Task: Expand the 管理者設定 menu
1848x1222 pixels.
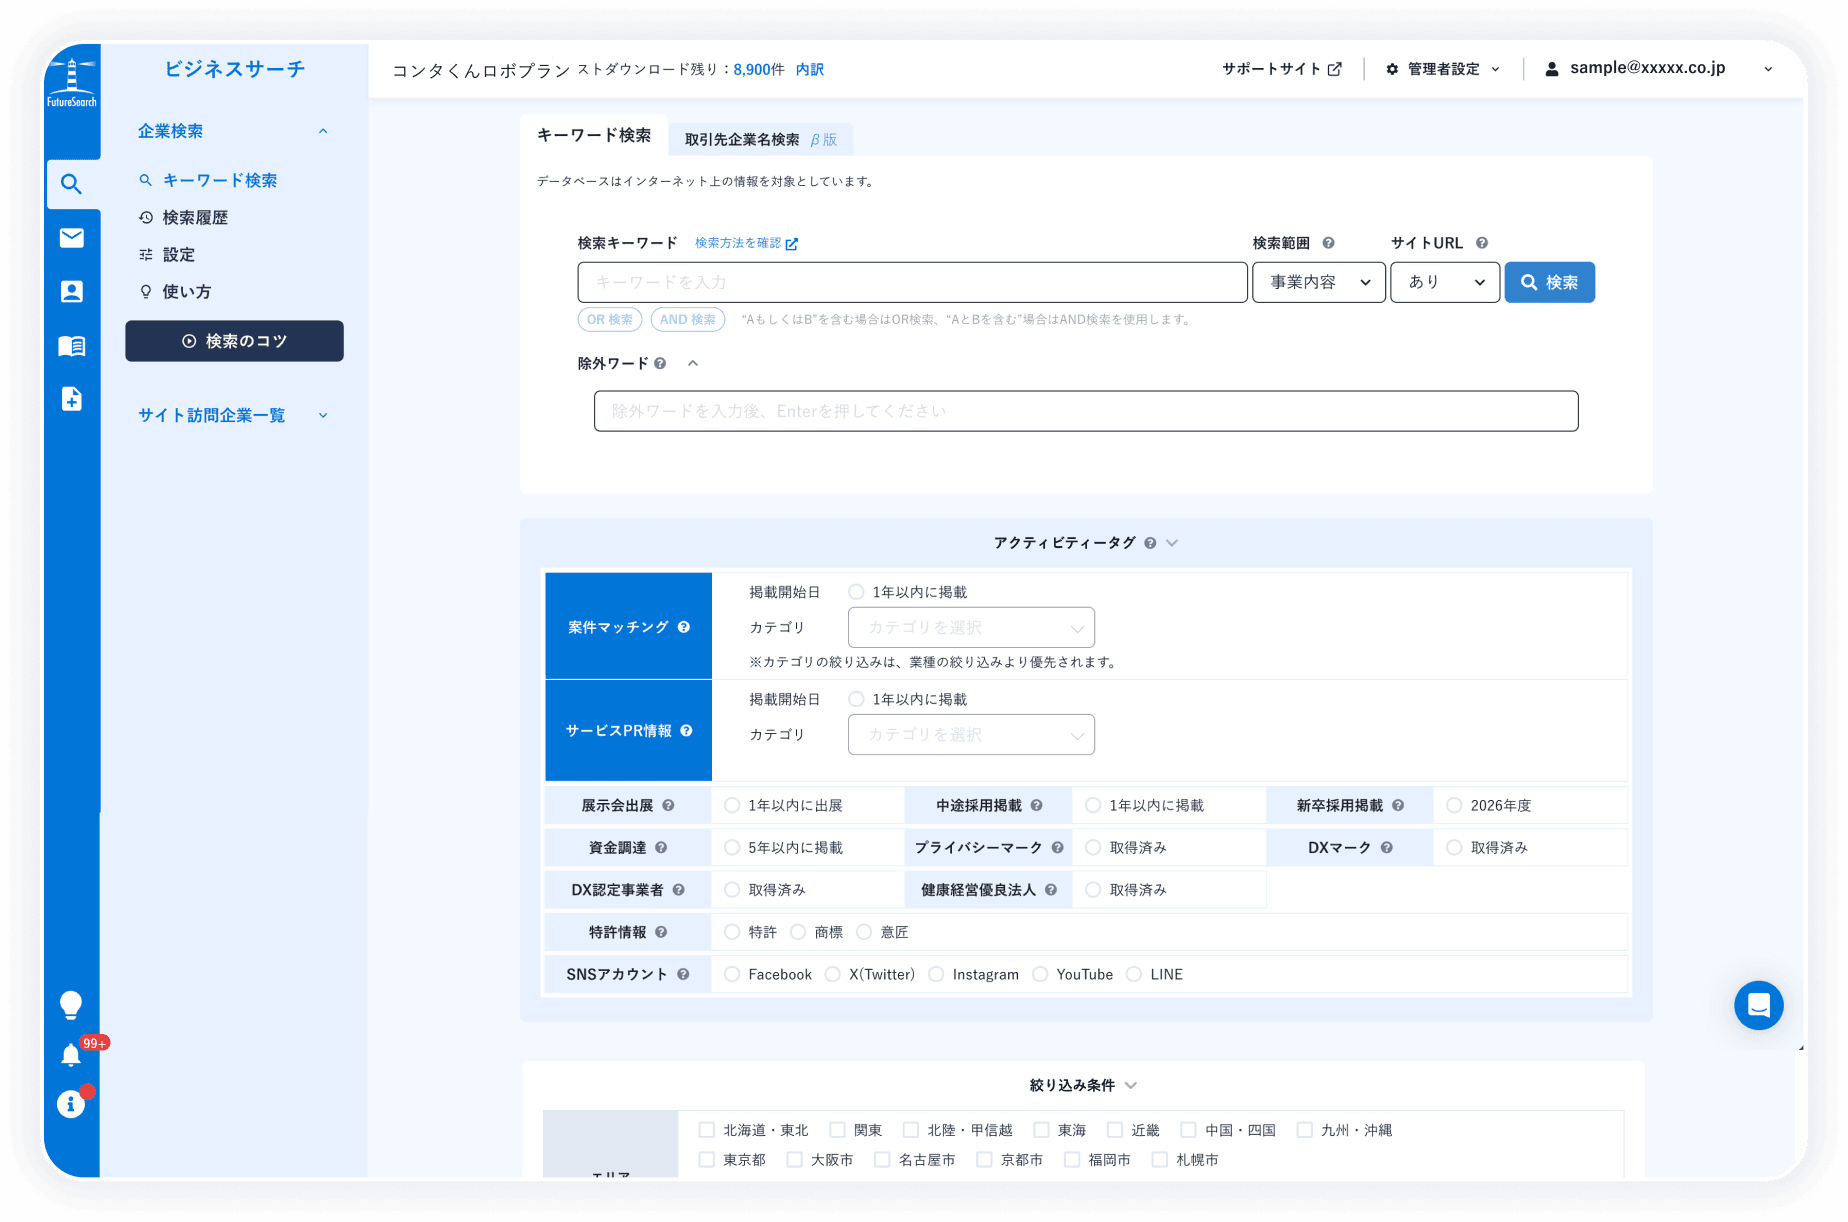Action: (1442, 69)
